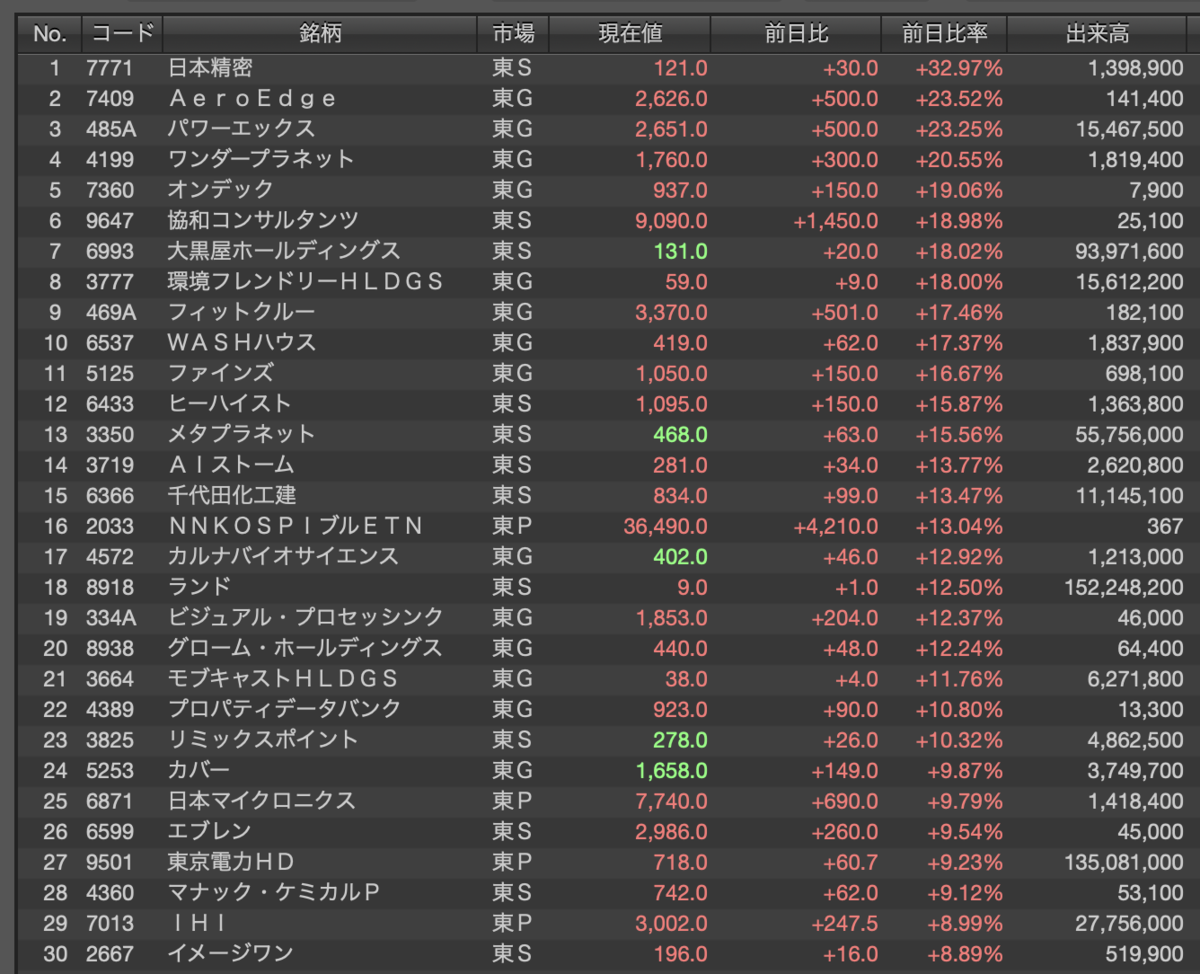
Task: Click the green price 131.0
Action: [x=681, y=251]
